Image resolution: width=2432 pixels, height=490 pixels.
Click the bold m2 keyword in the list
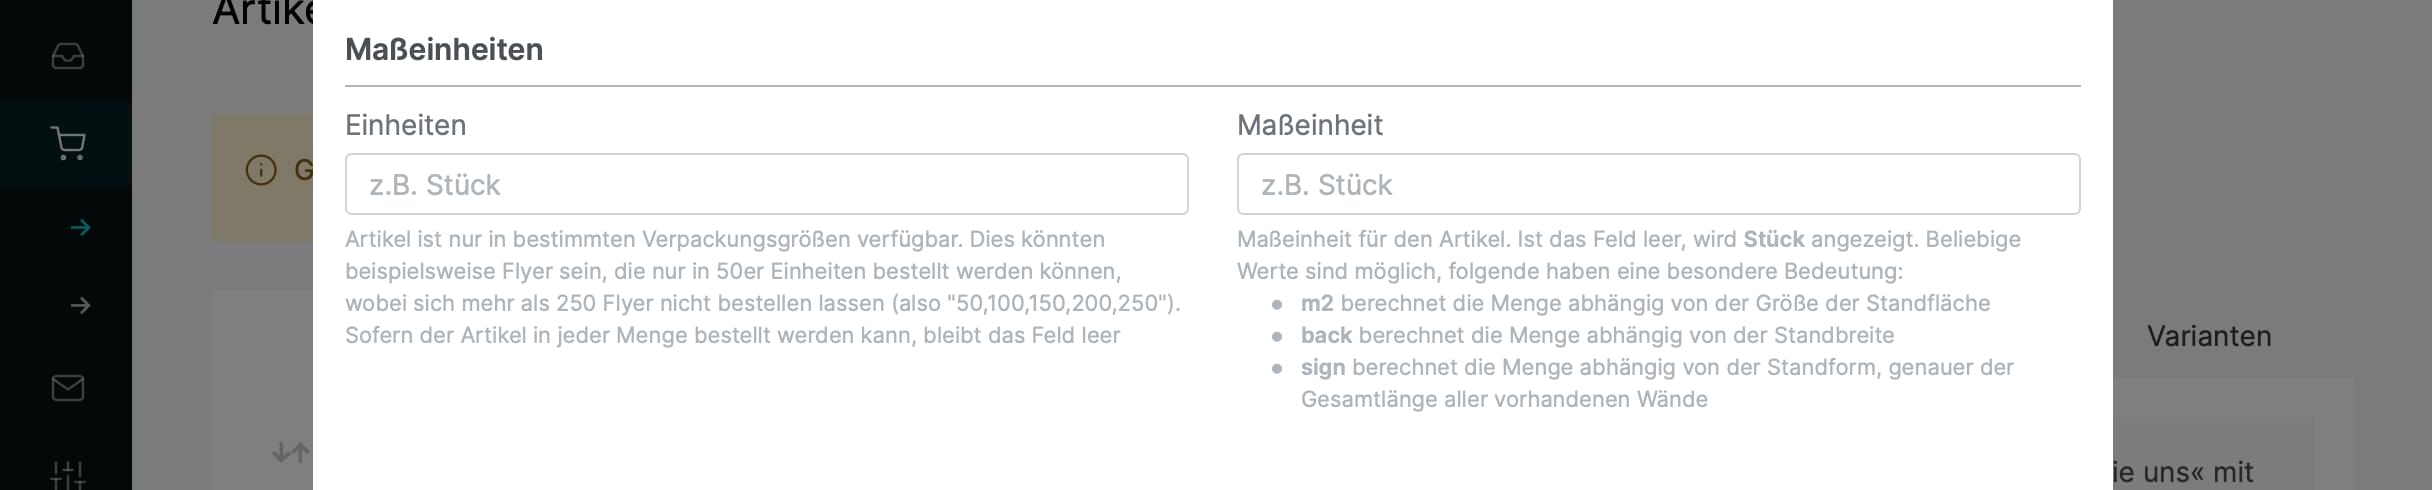tap(1317, 303)
